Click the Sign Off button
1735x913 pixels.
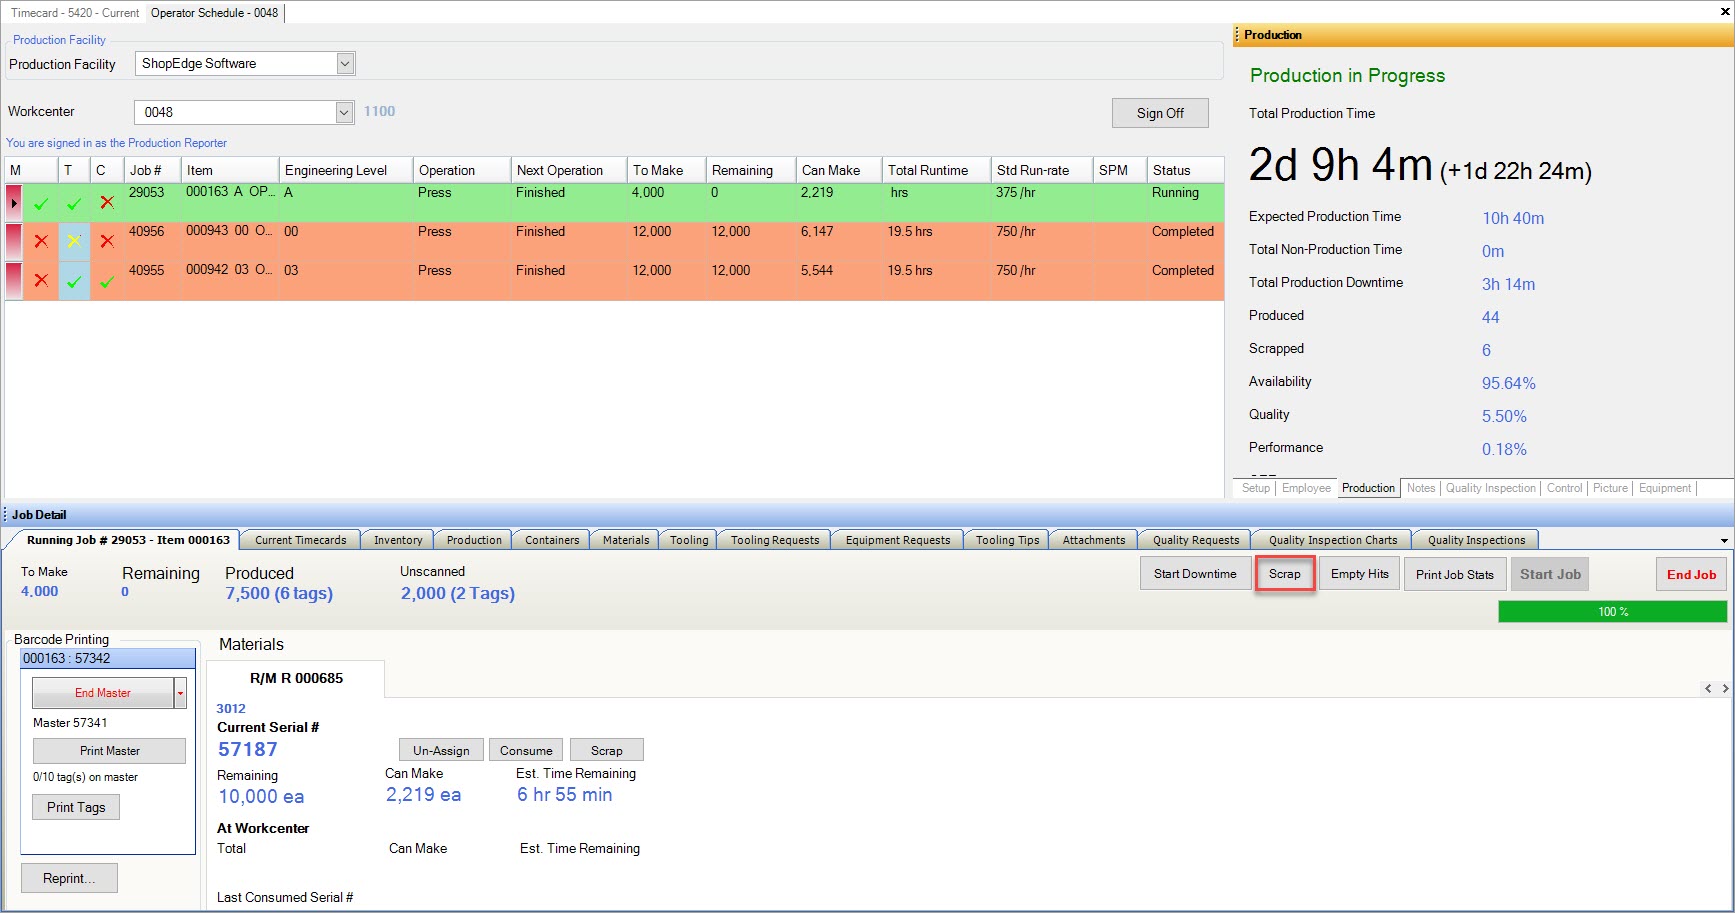1160,113
